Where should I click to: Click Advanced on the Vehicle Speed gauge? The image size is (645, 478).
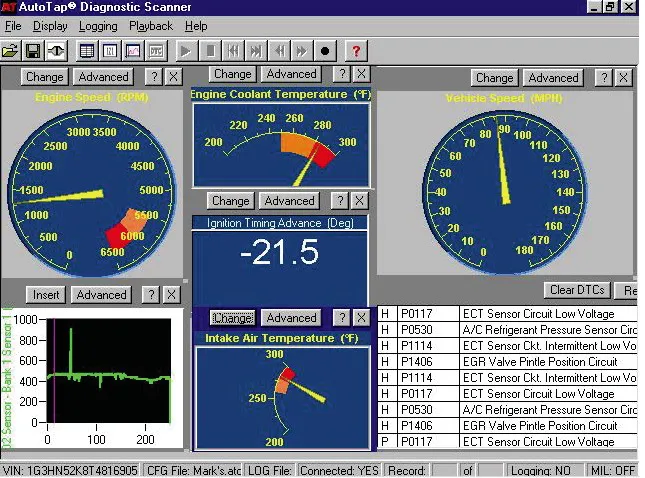[553, 78]
